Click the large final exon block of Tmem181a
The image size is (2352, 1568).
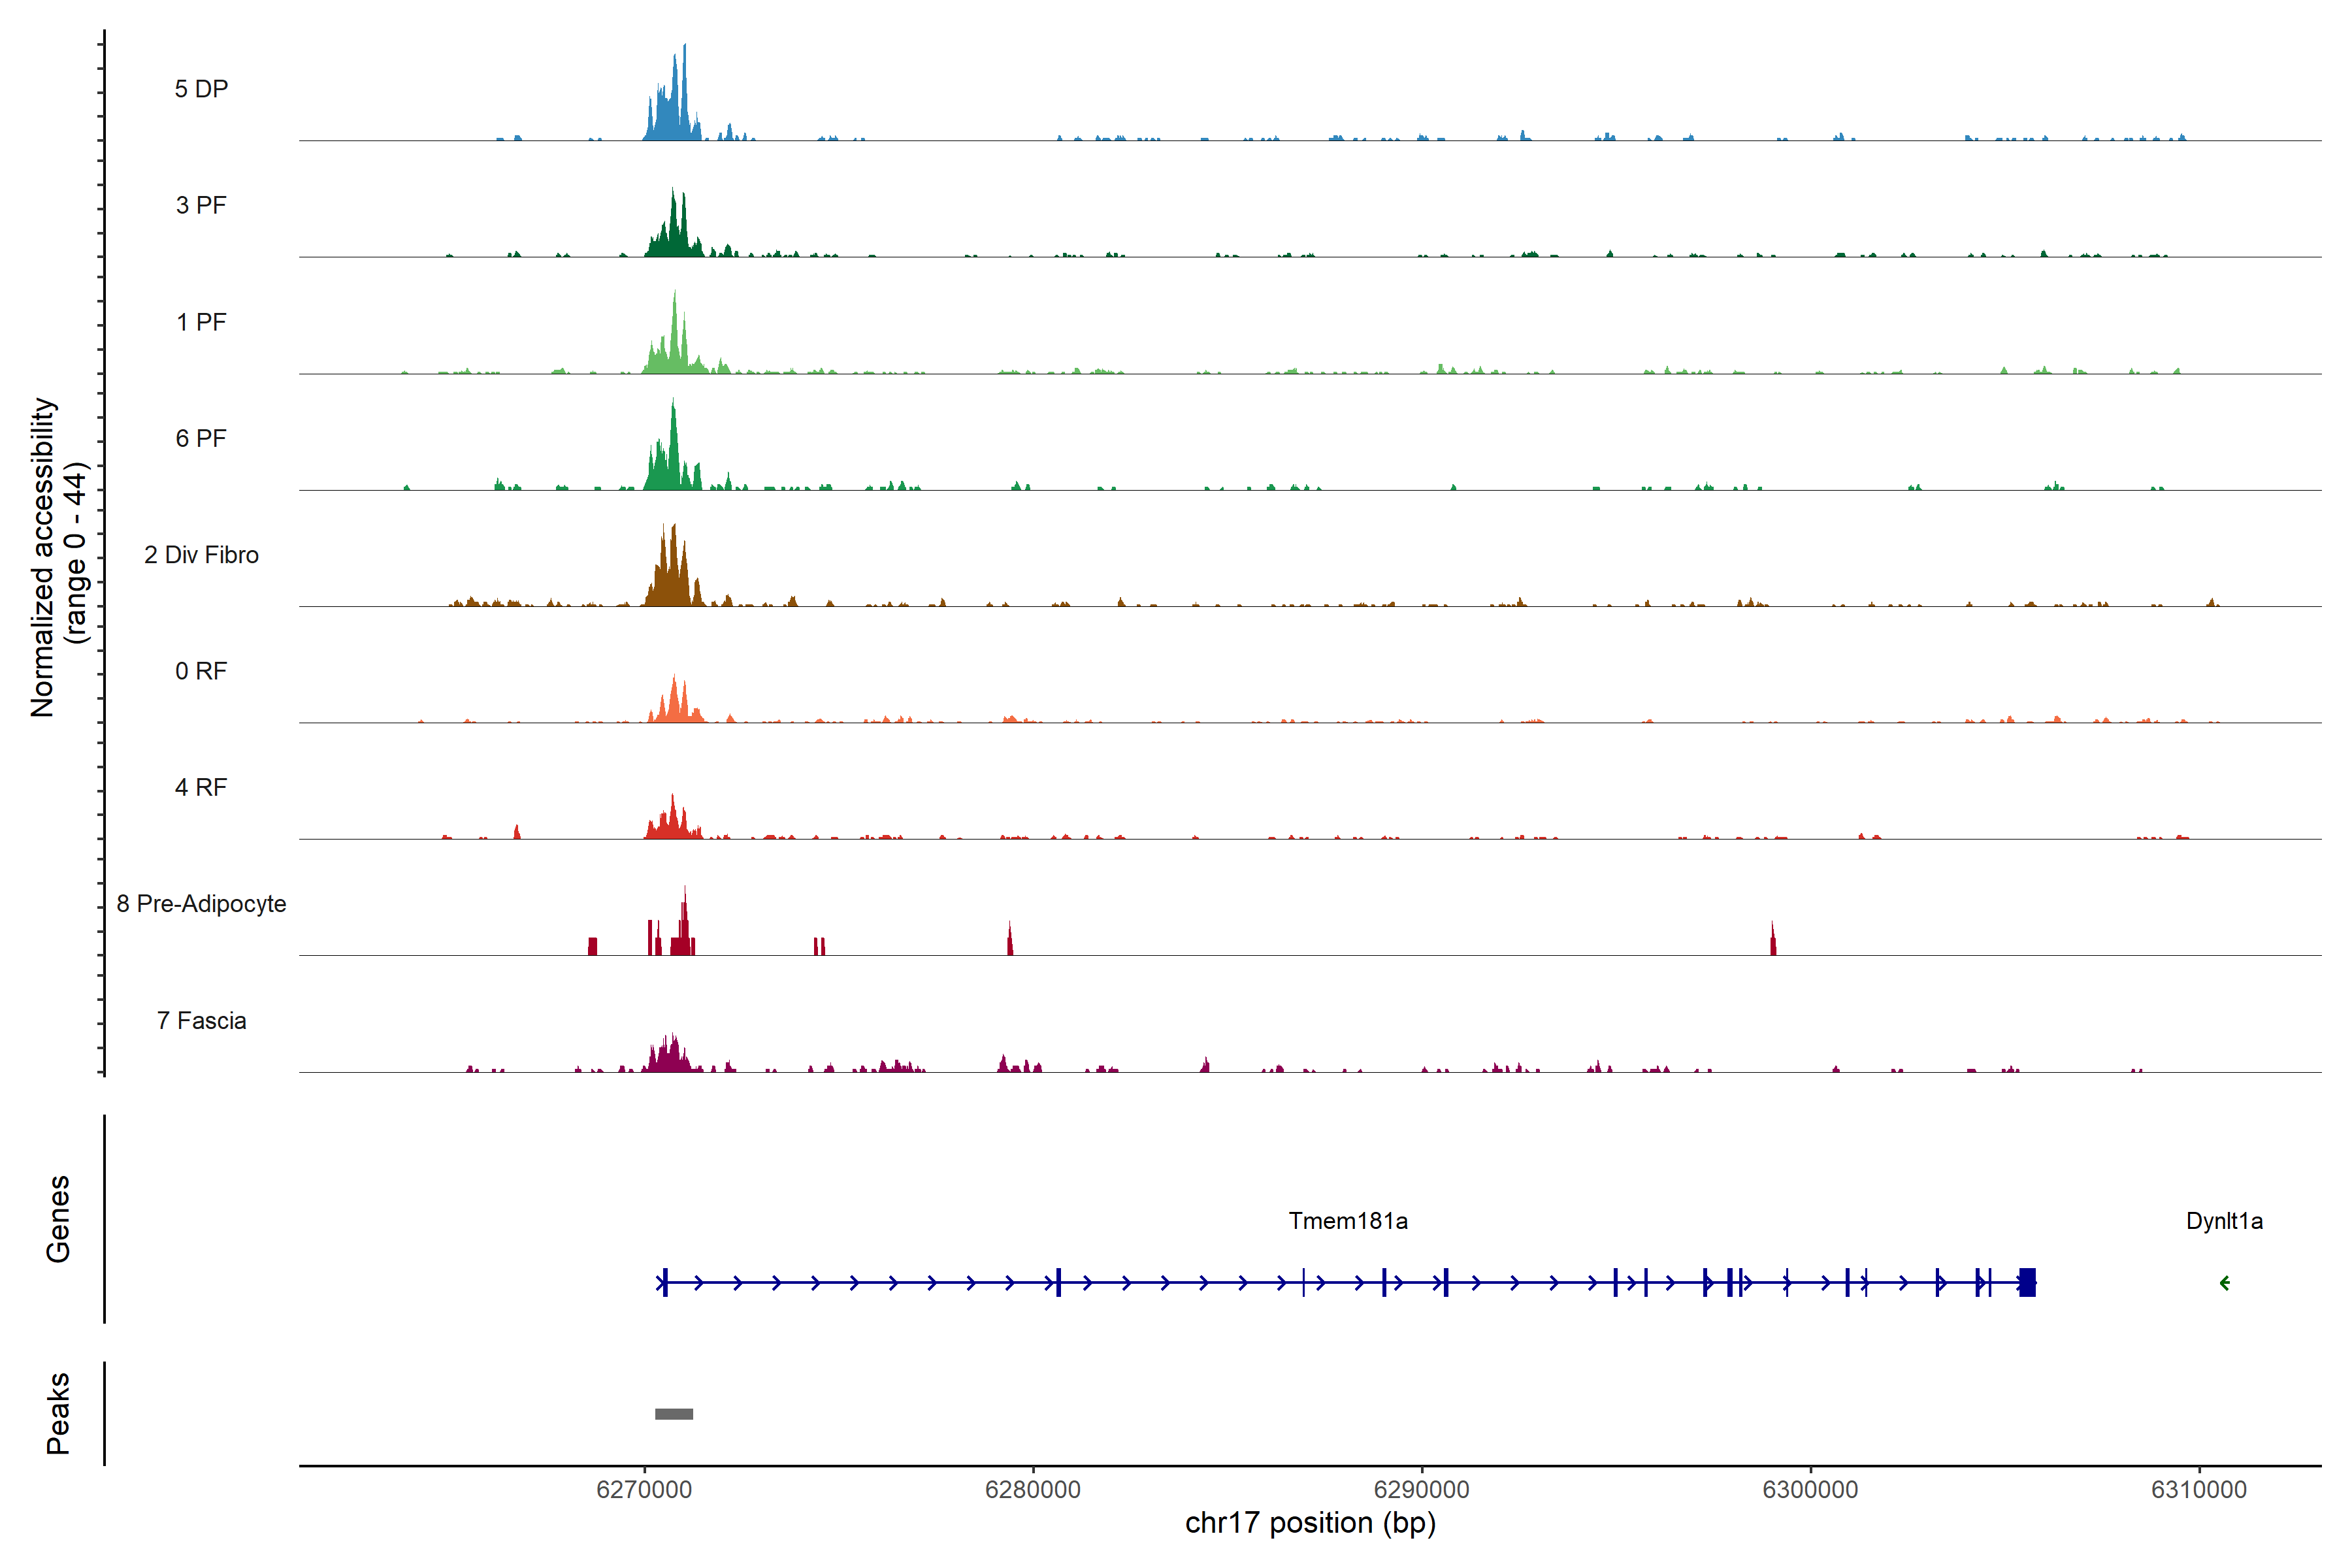2027,1282
